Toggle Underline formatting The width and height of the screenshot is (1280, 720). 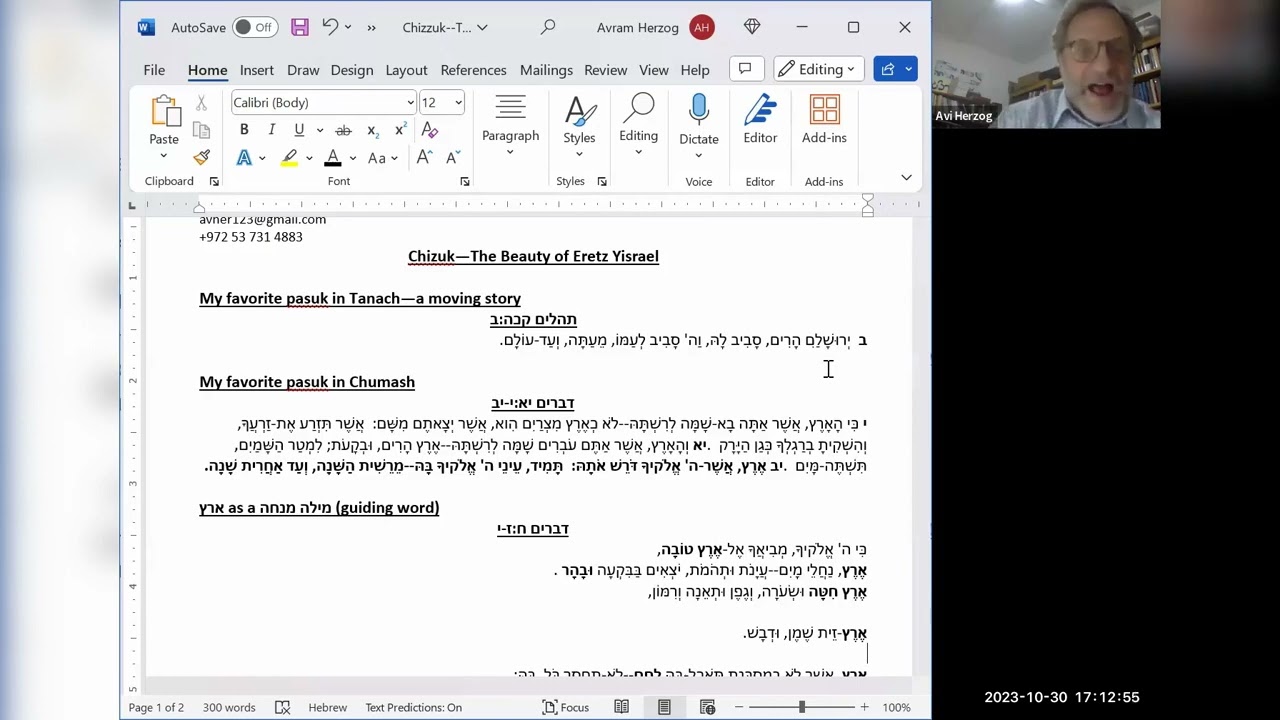[x=298, y=130]
